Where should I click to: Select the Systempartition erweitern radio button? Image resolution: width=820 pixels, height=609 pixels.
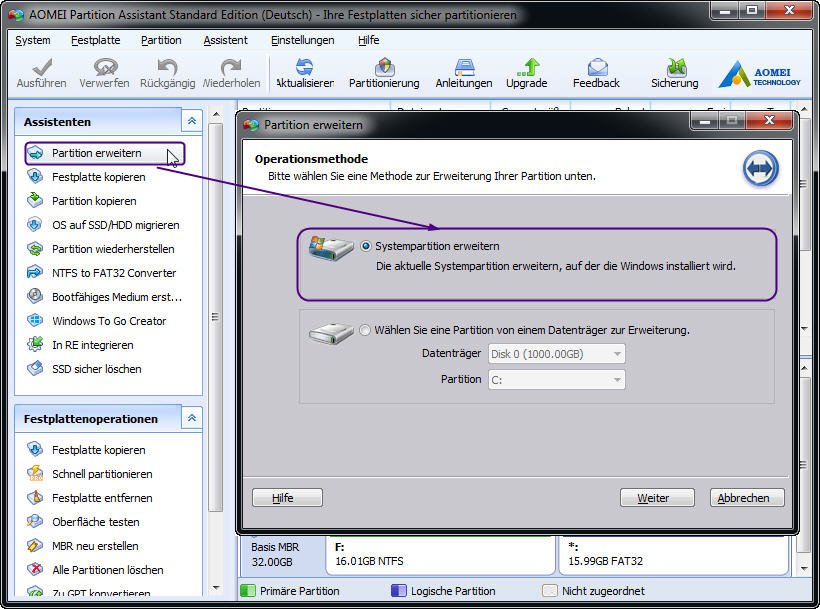click(366, 246)
